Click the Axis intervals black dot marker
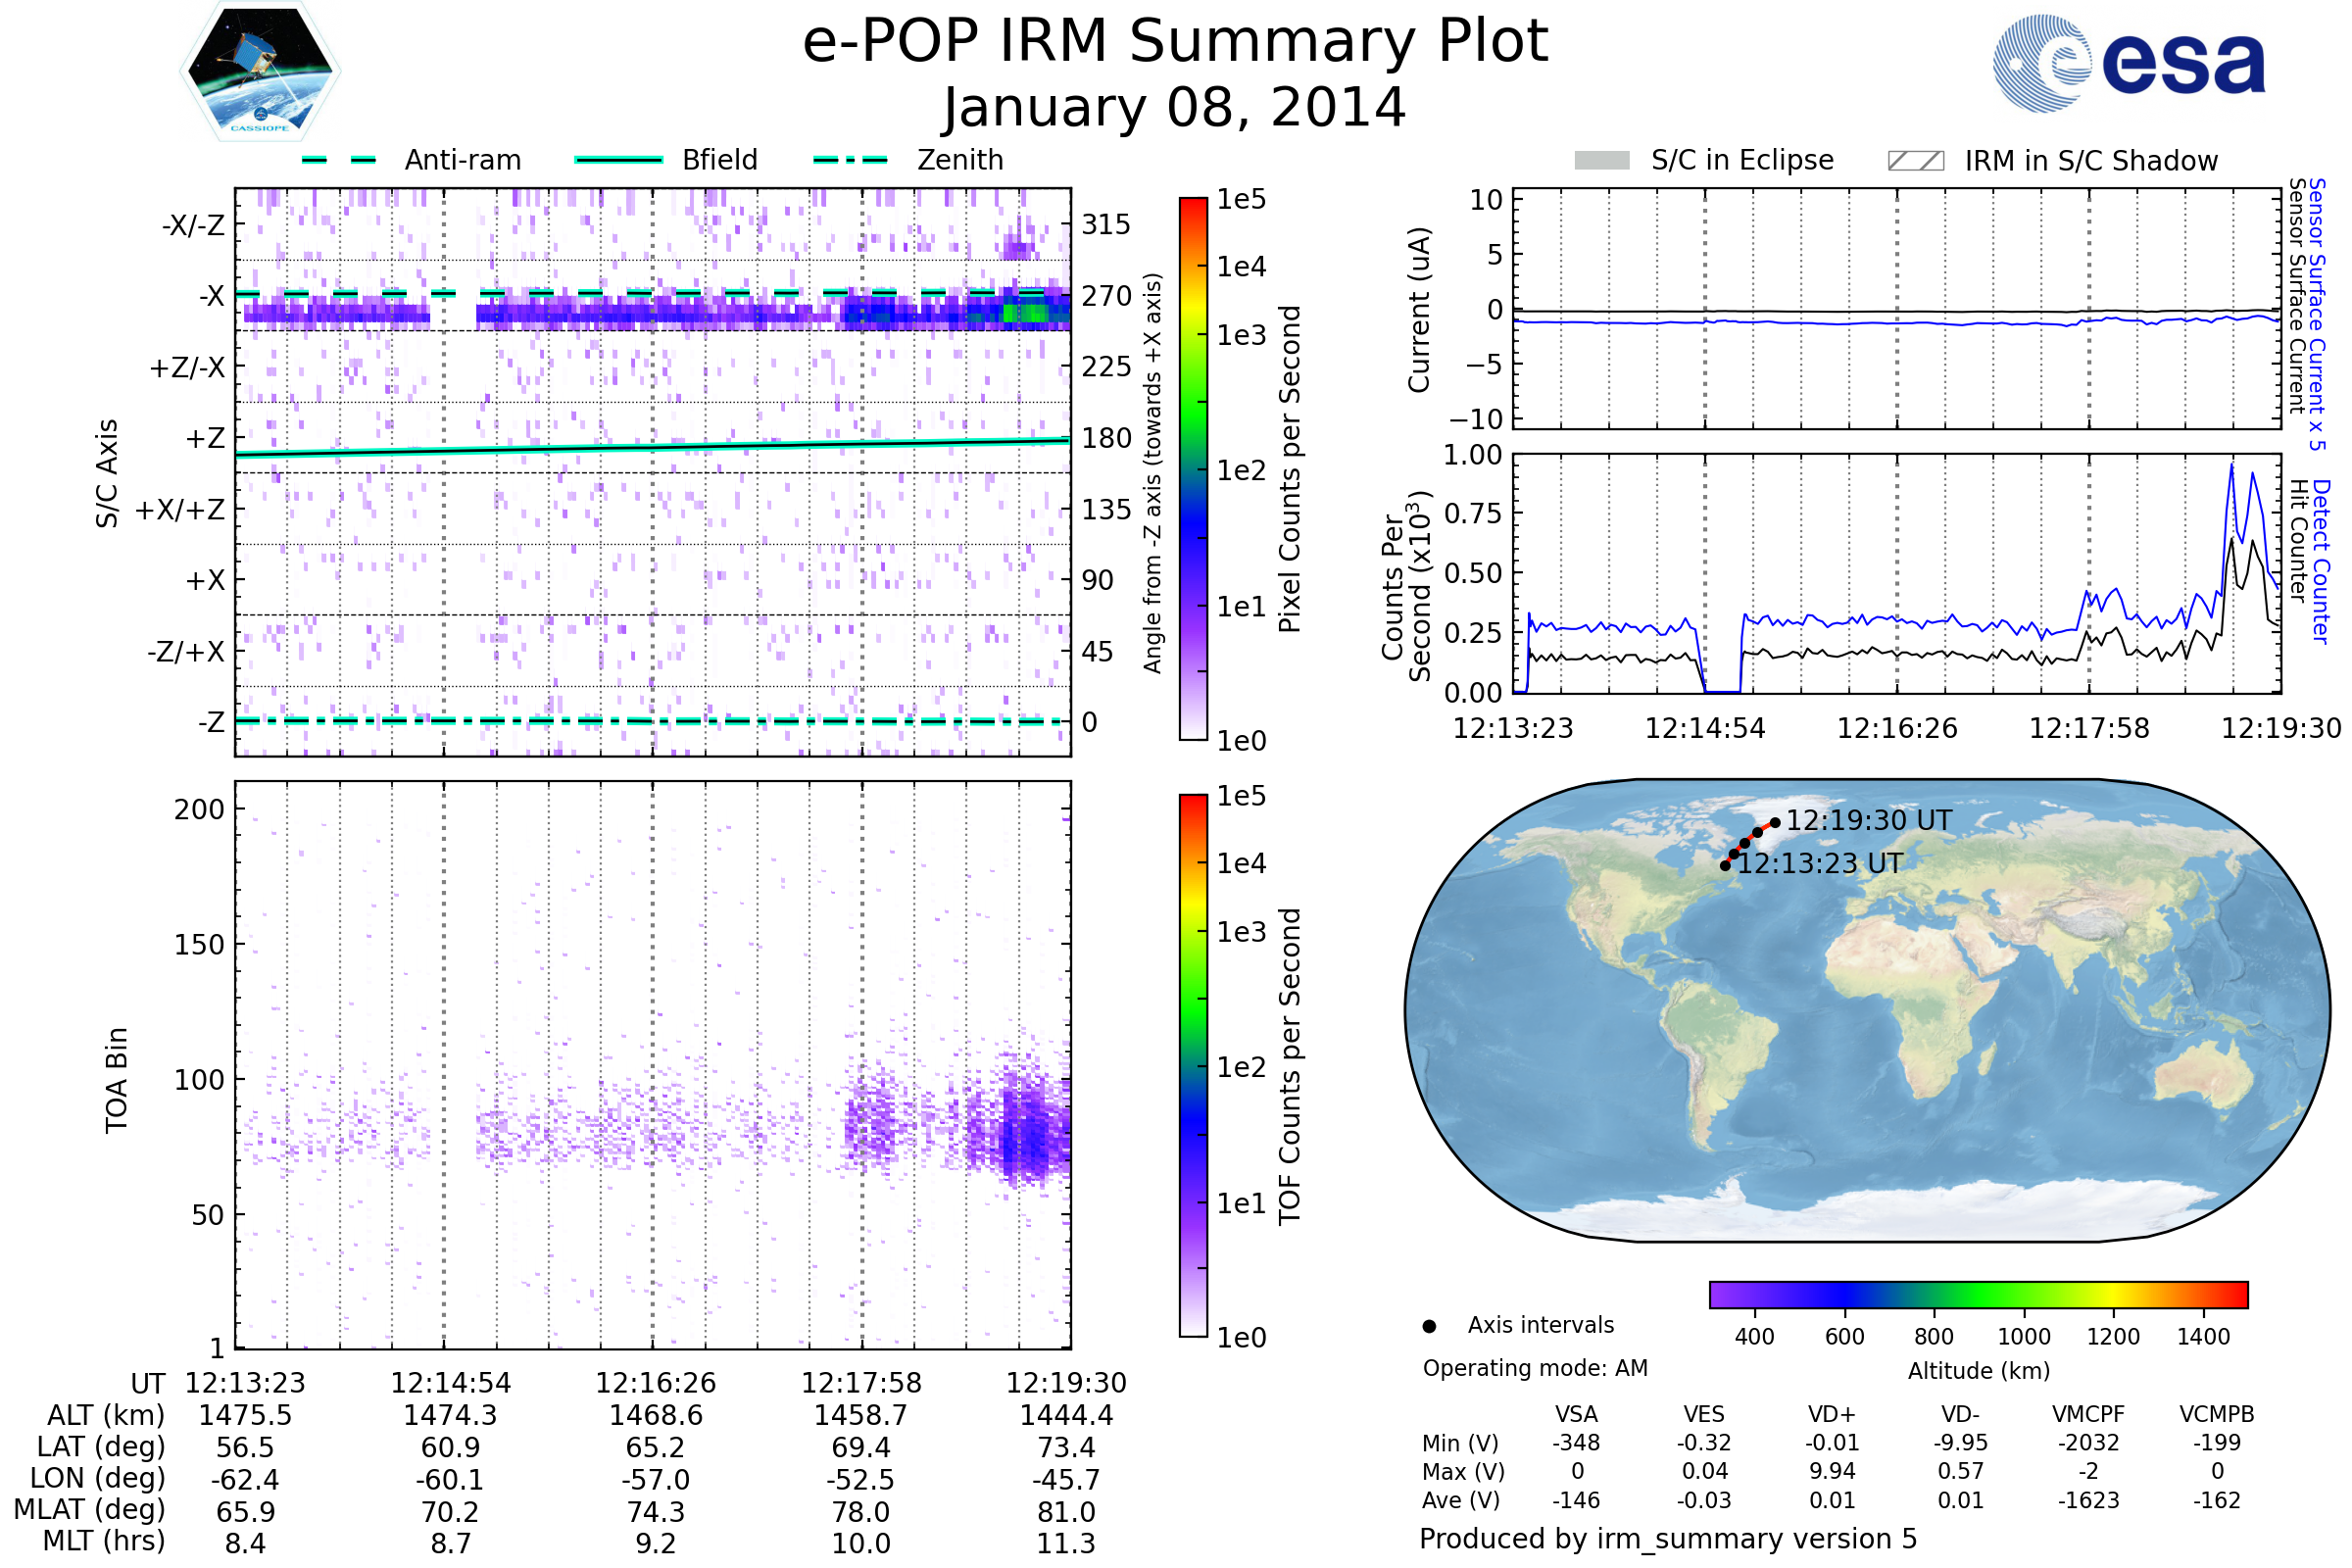This screenshot has width=2352, height=1568. 1429,1327
